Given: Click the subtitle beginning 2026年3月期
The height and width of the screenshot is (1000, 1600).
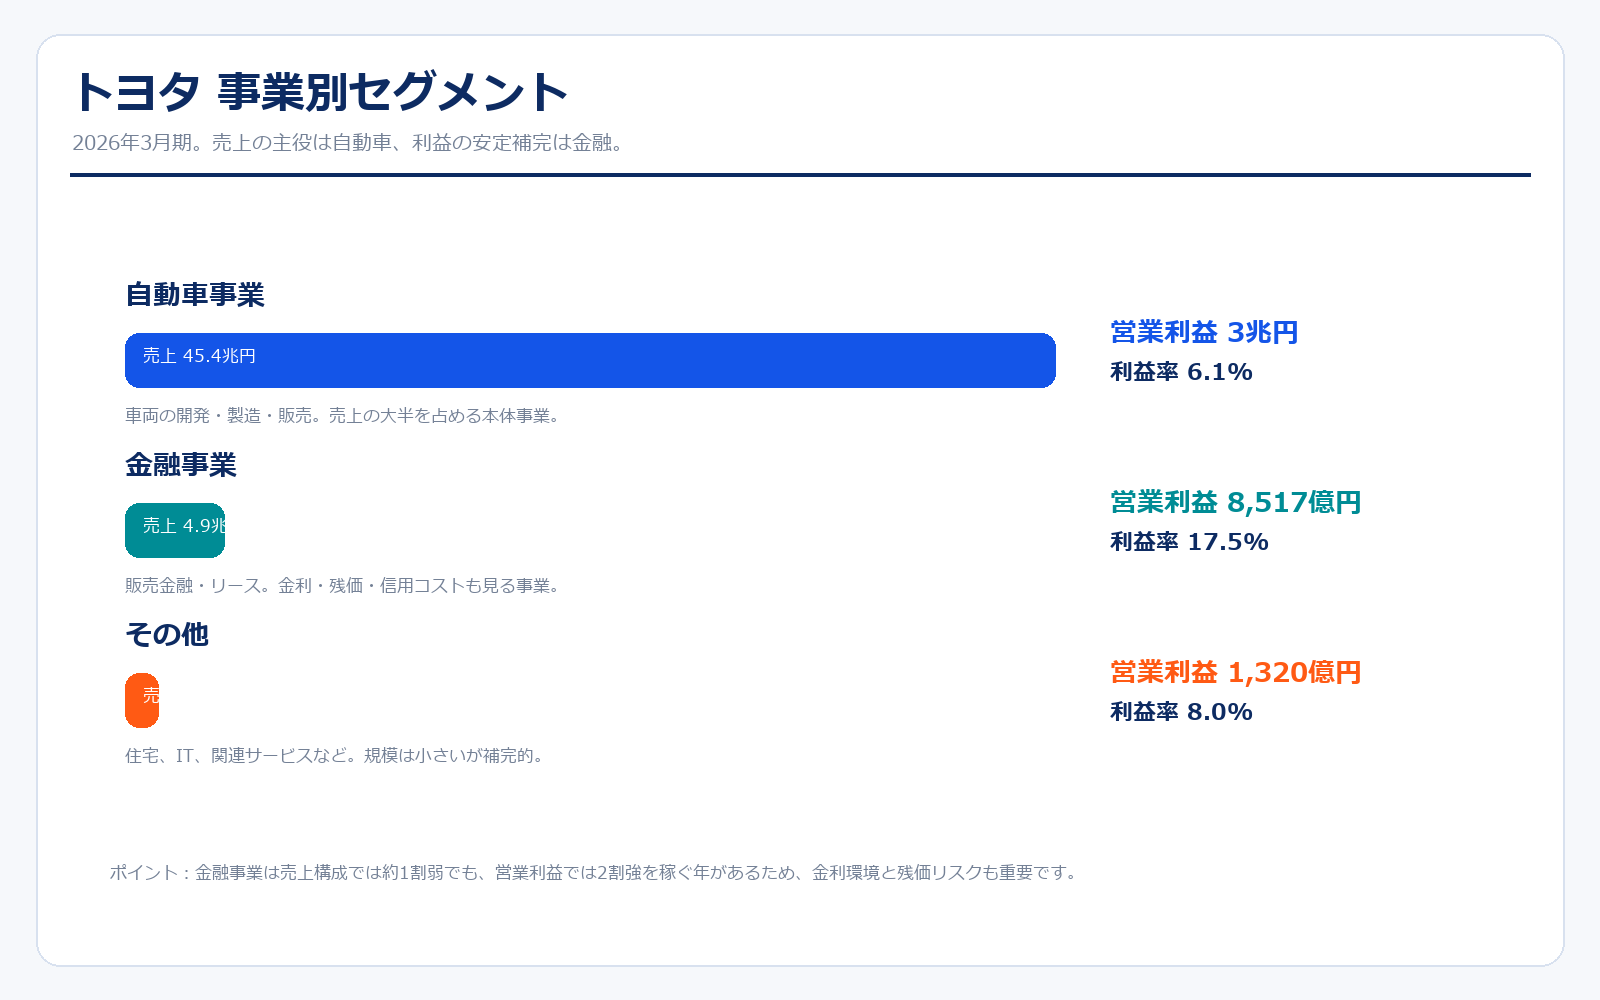Looking at the screenshot, I should 351,143.
